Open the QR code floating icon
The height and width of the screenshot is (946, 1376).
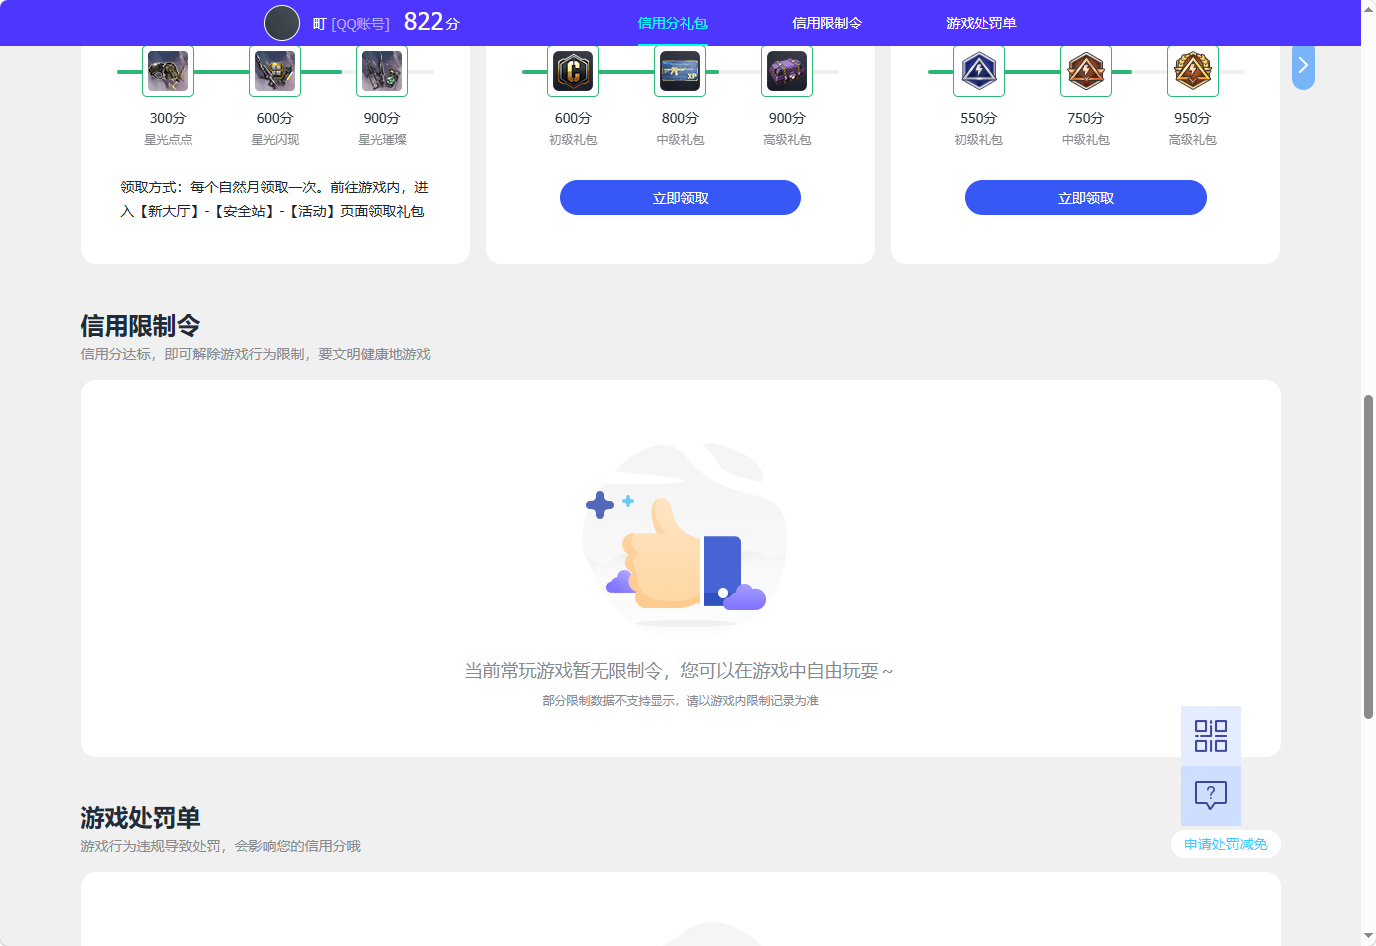tap(1211, 736)
